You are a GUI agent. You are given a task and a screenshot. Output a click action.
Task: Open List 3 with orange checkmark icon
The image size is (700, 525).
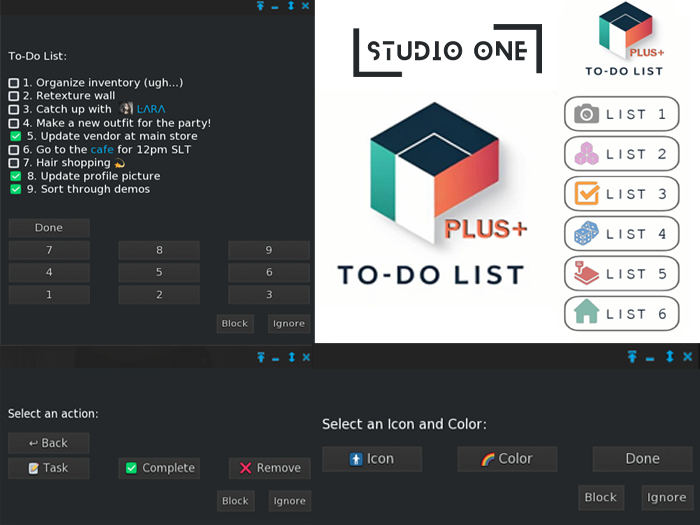pos(621,194)
